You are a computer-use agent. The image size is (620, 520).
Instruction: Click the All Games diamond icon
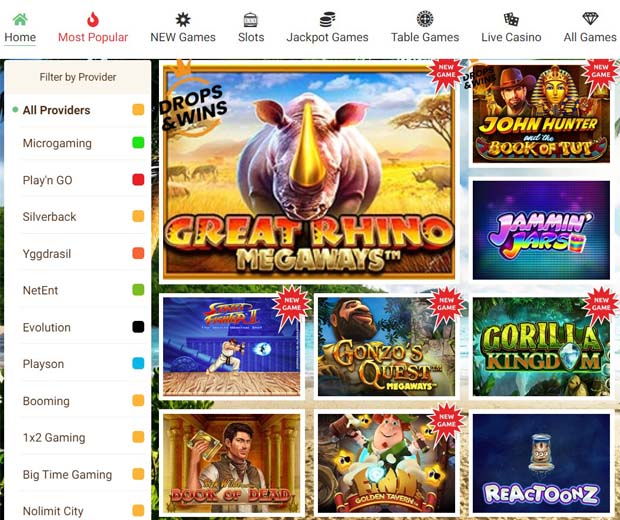[590, 19]
